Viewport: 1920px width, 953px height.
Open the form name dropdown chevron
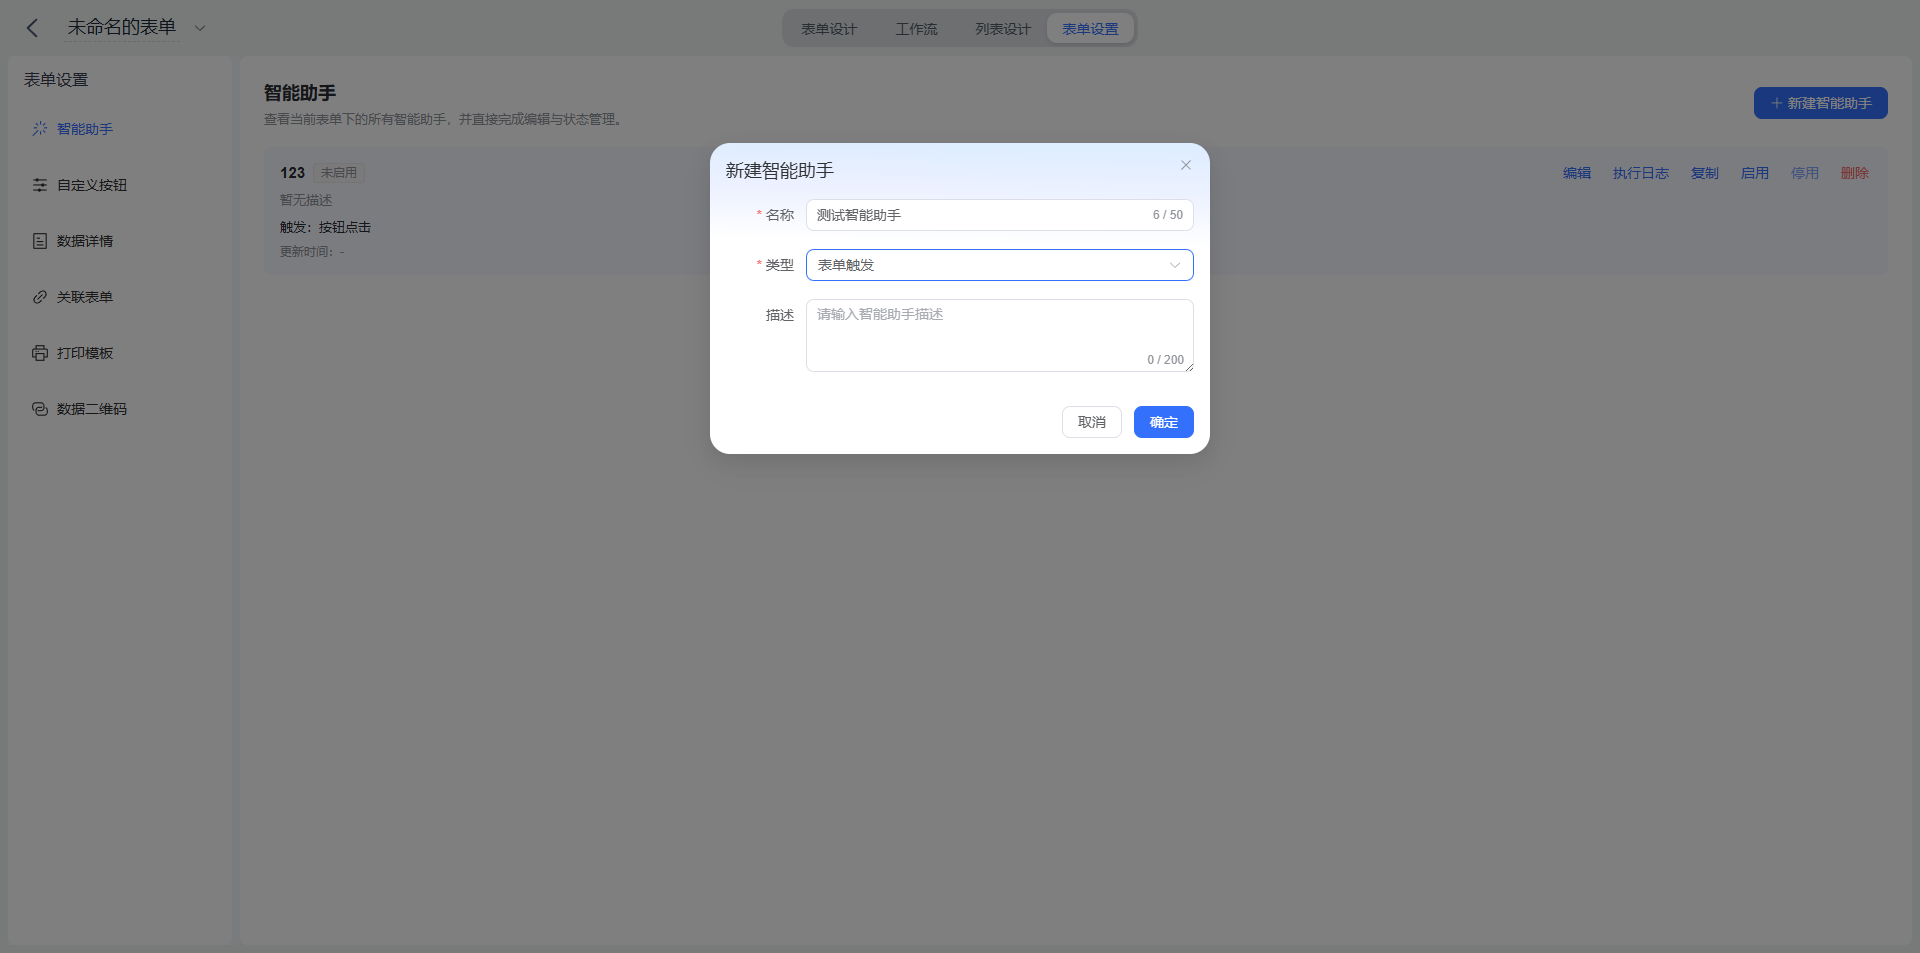pyautogui.click(x=200, y=28)
